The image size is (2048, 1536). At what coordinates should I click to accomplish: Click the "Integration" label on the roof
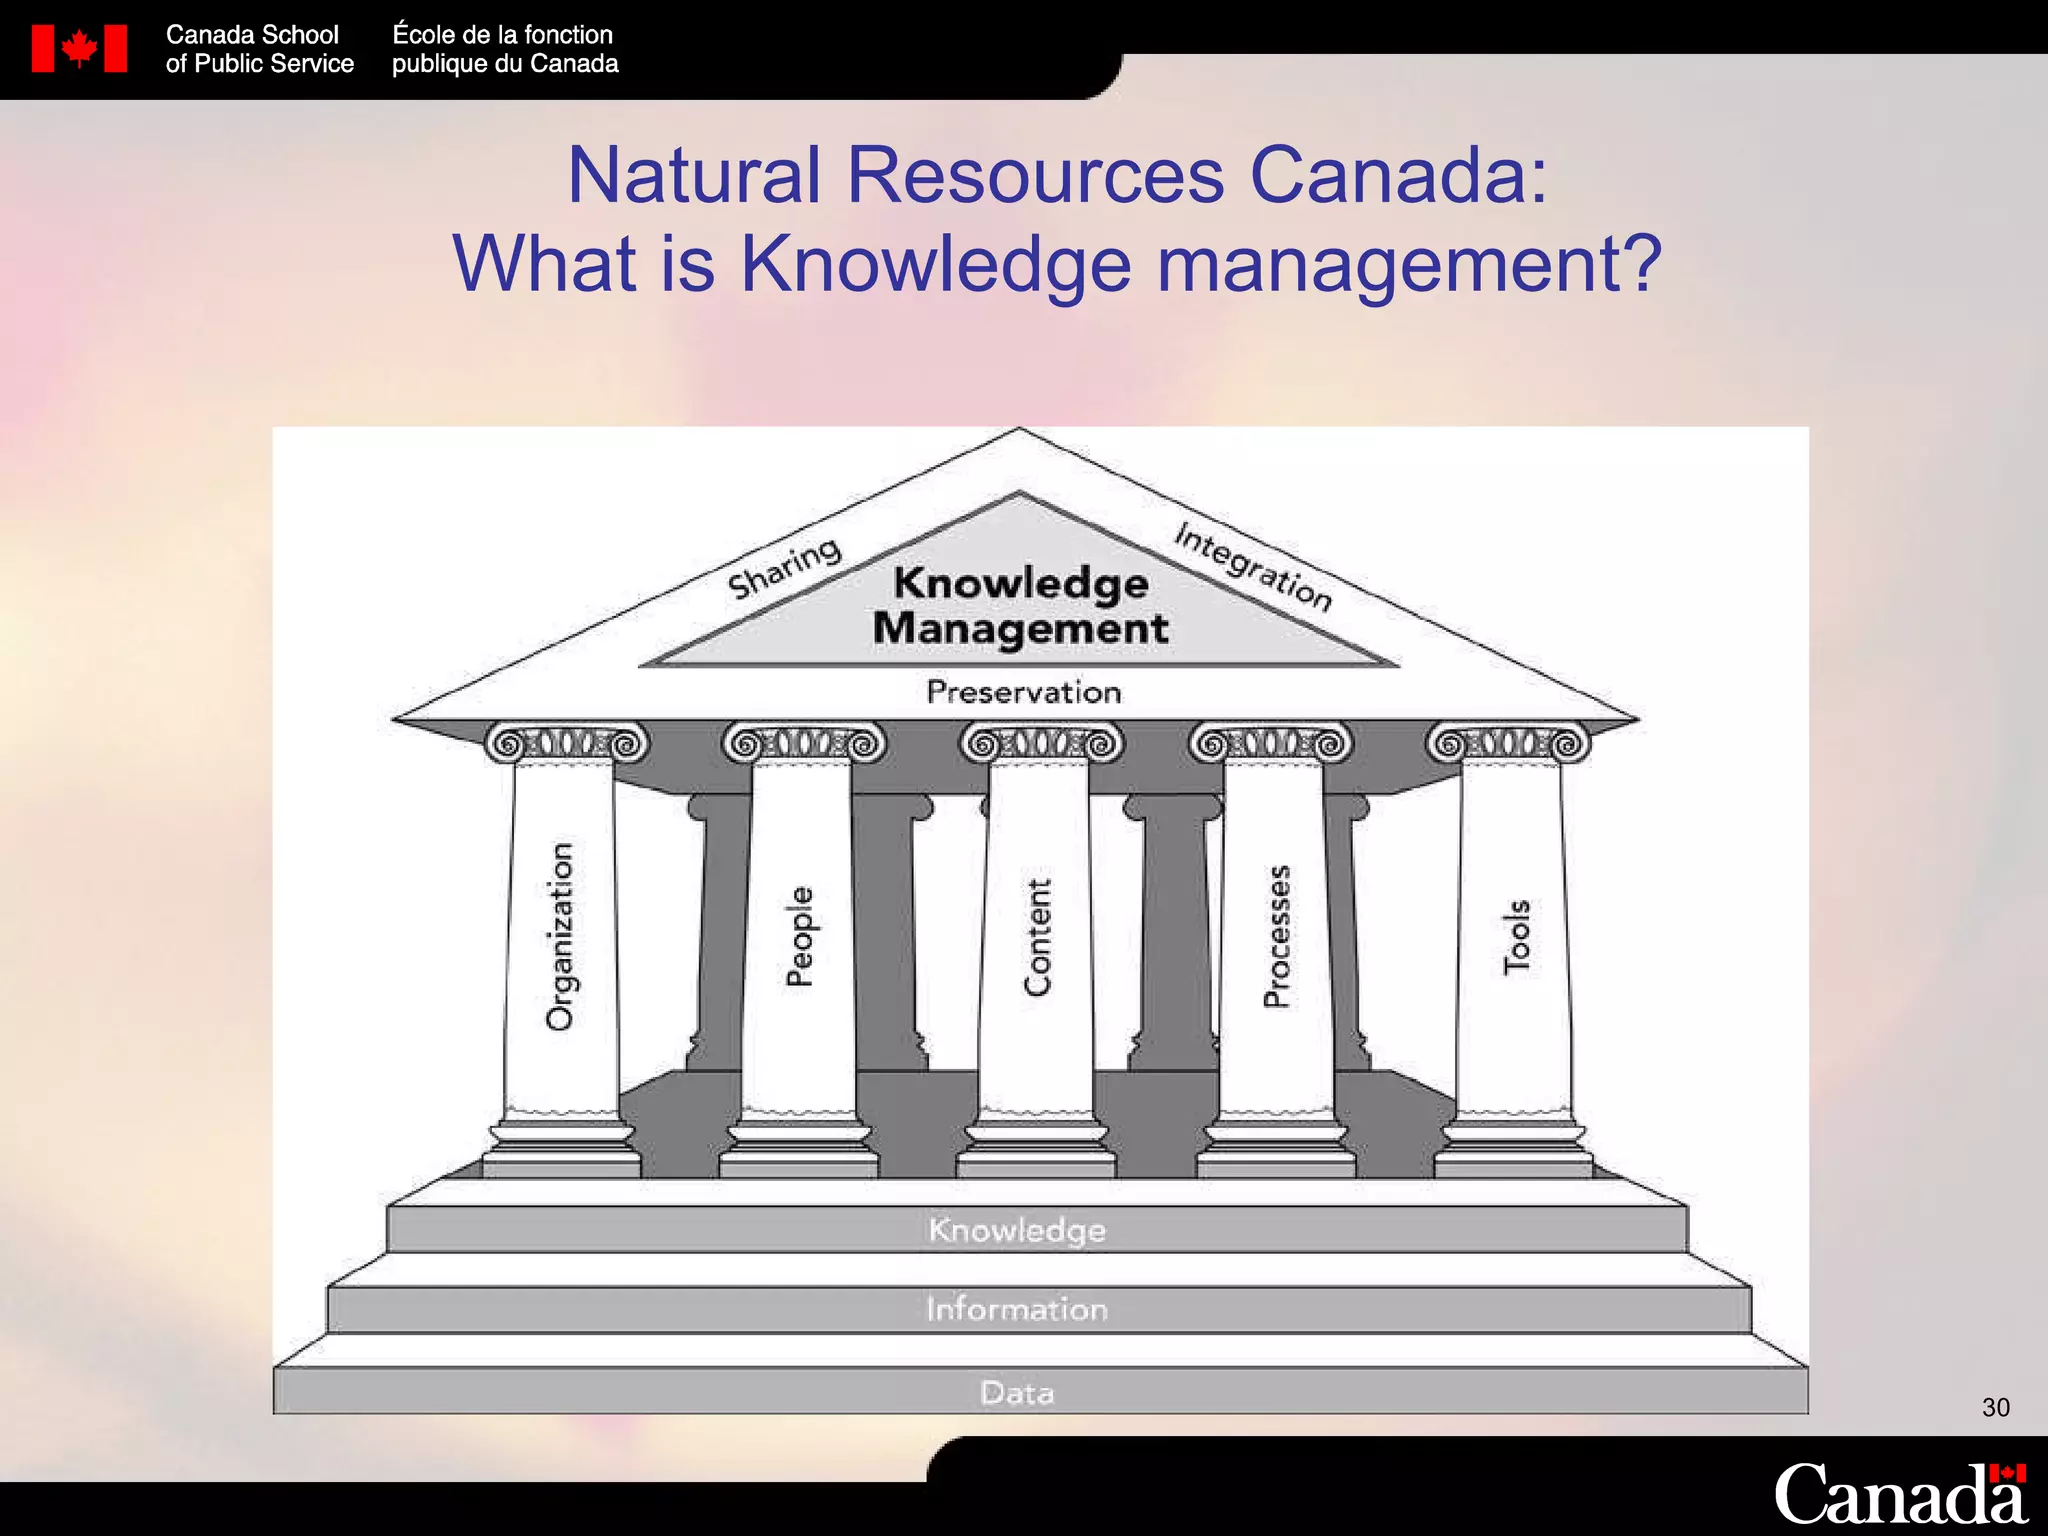pyautogui.click(x=1253, y=566)
